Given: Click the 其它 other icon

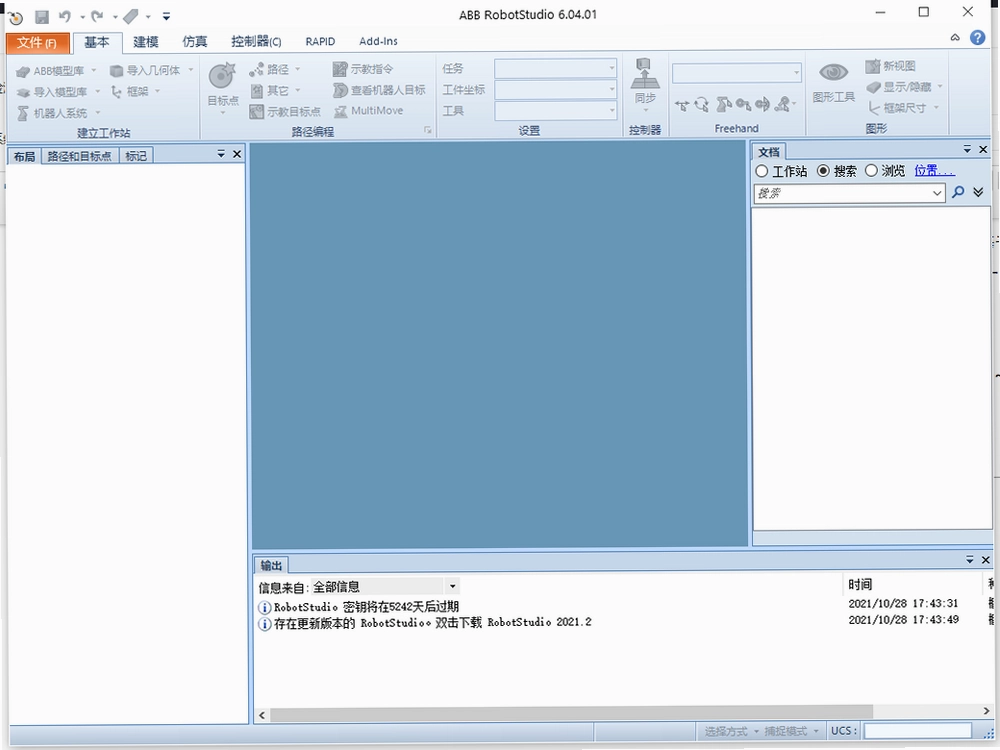Looking at the screenshot, I should point(256,91).
